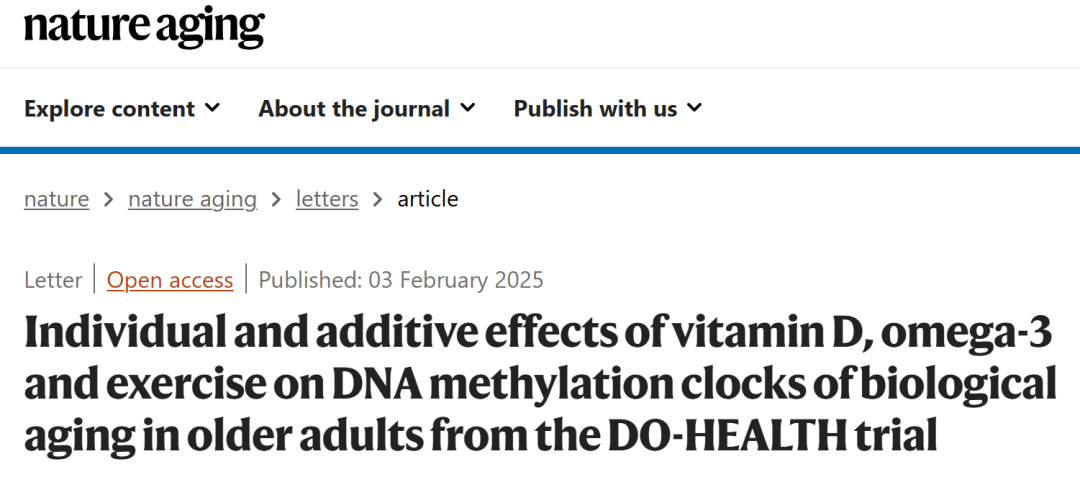Image resolution: width=1080 pixels, height=477 pixels.
Task: Click breadcrumb arrow after nature aging
Action: 276,200
